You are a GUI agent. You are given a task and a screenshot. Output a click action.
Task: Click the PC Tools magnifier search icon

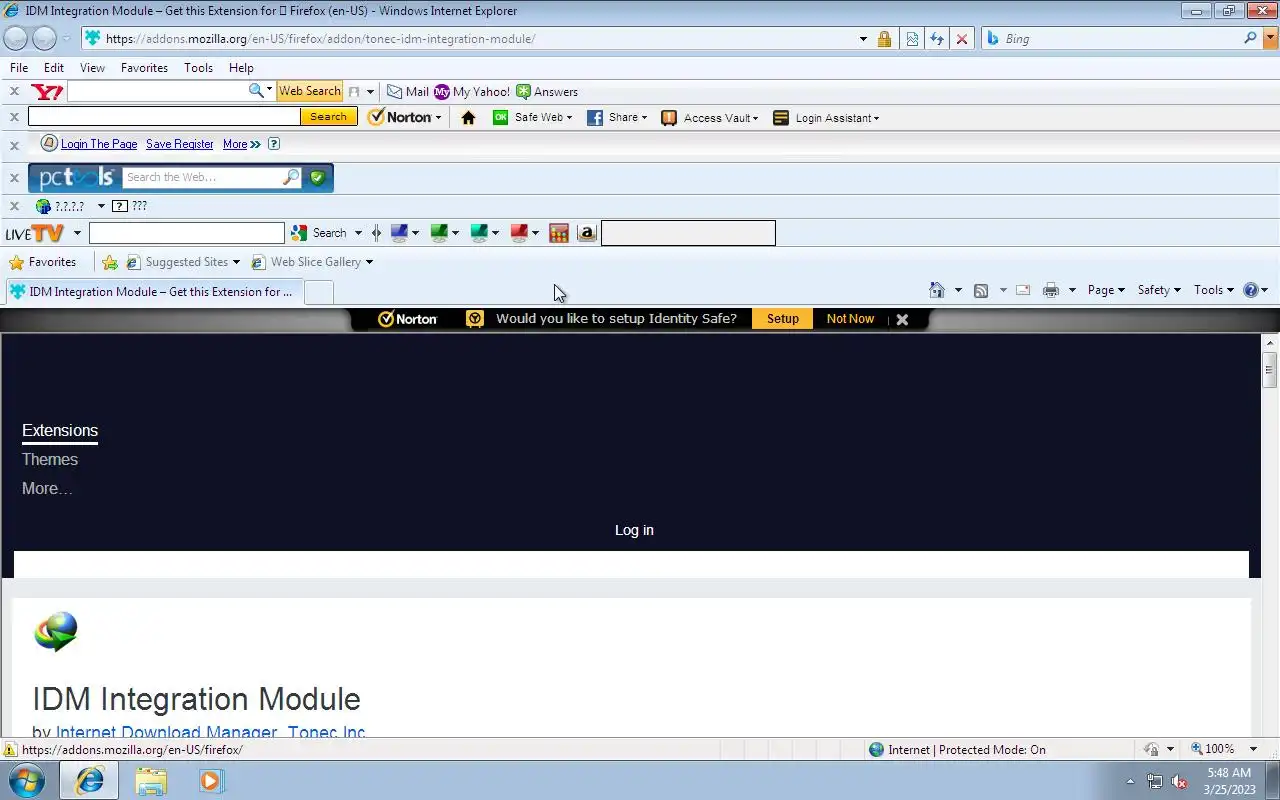tap(291, 177)
